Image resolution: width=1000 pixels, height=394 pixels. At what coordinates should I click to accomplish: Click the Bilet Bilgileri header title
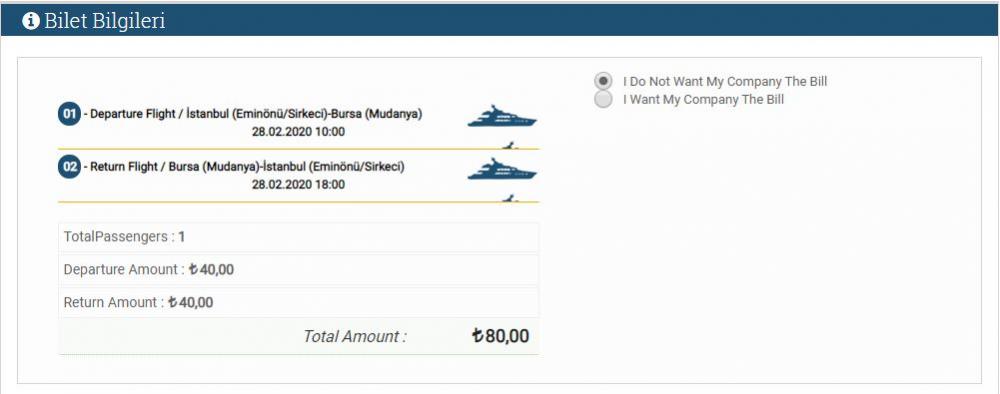tap(105, 21)
